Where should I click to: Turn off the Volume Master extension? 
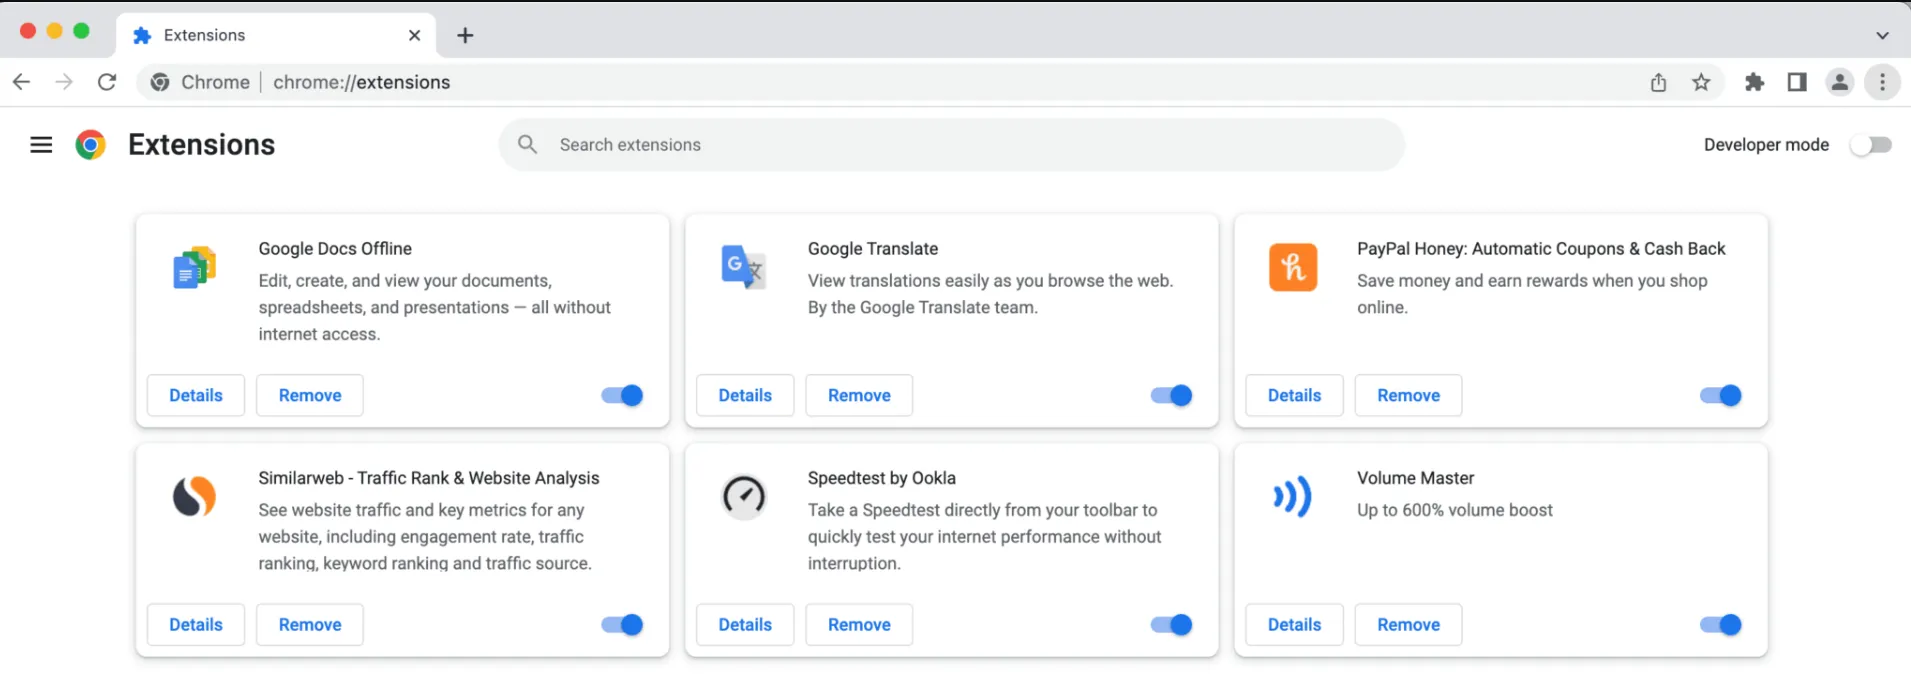1720,625
